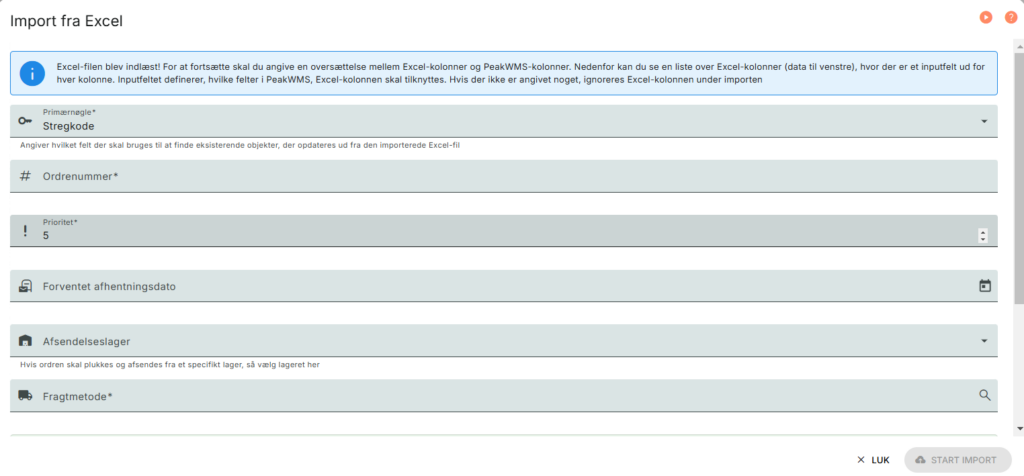This screenshot has height=476, width=1024.
Task: Open the Afsendelseslager combo box field
Action: [x=504, y=340]
